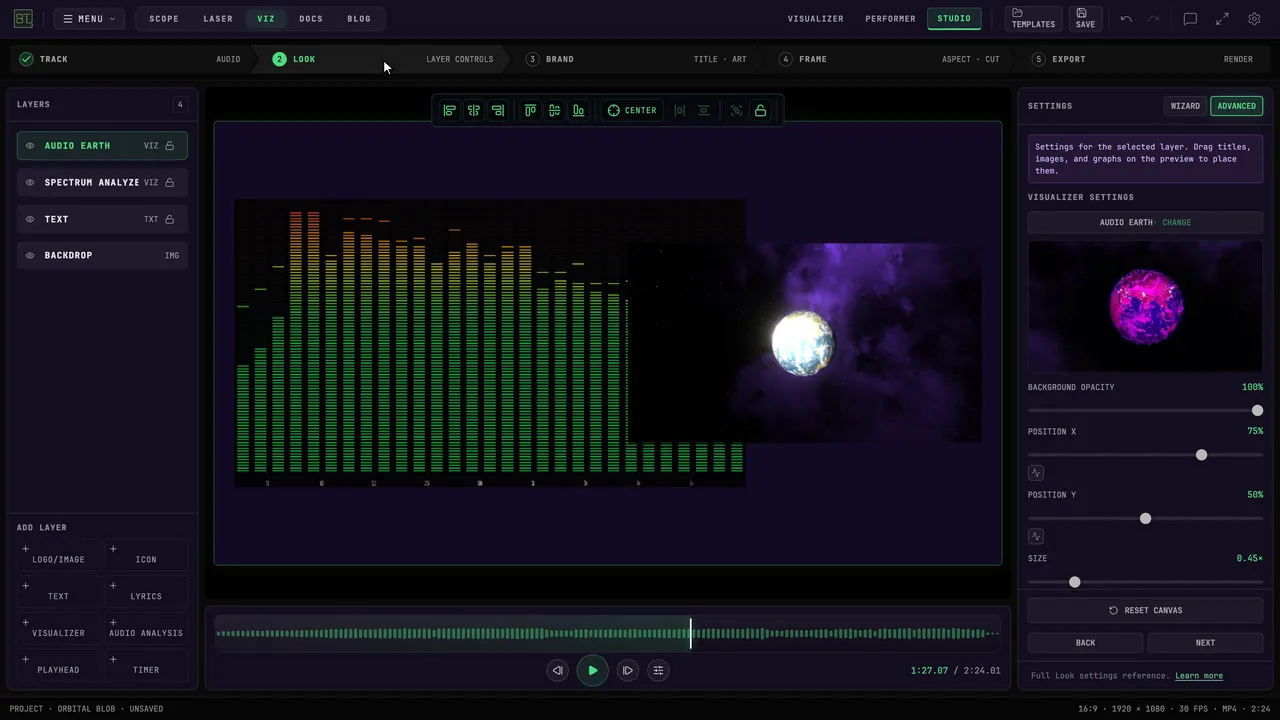Hide the Backdrop layer
Viewport: 1280px width, 720px height.
click(x=30, y=256)
